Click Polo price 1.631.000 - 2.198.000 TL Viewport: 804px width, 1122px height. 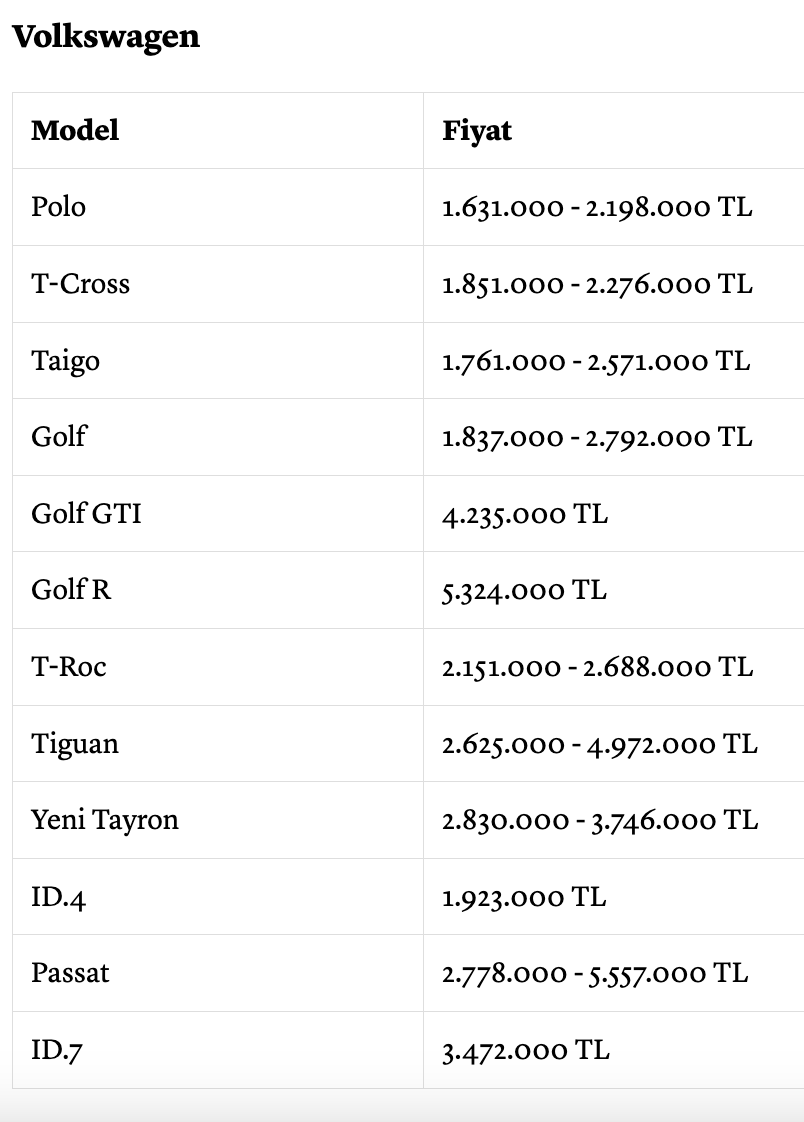[597, 208]
